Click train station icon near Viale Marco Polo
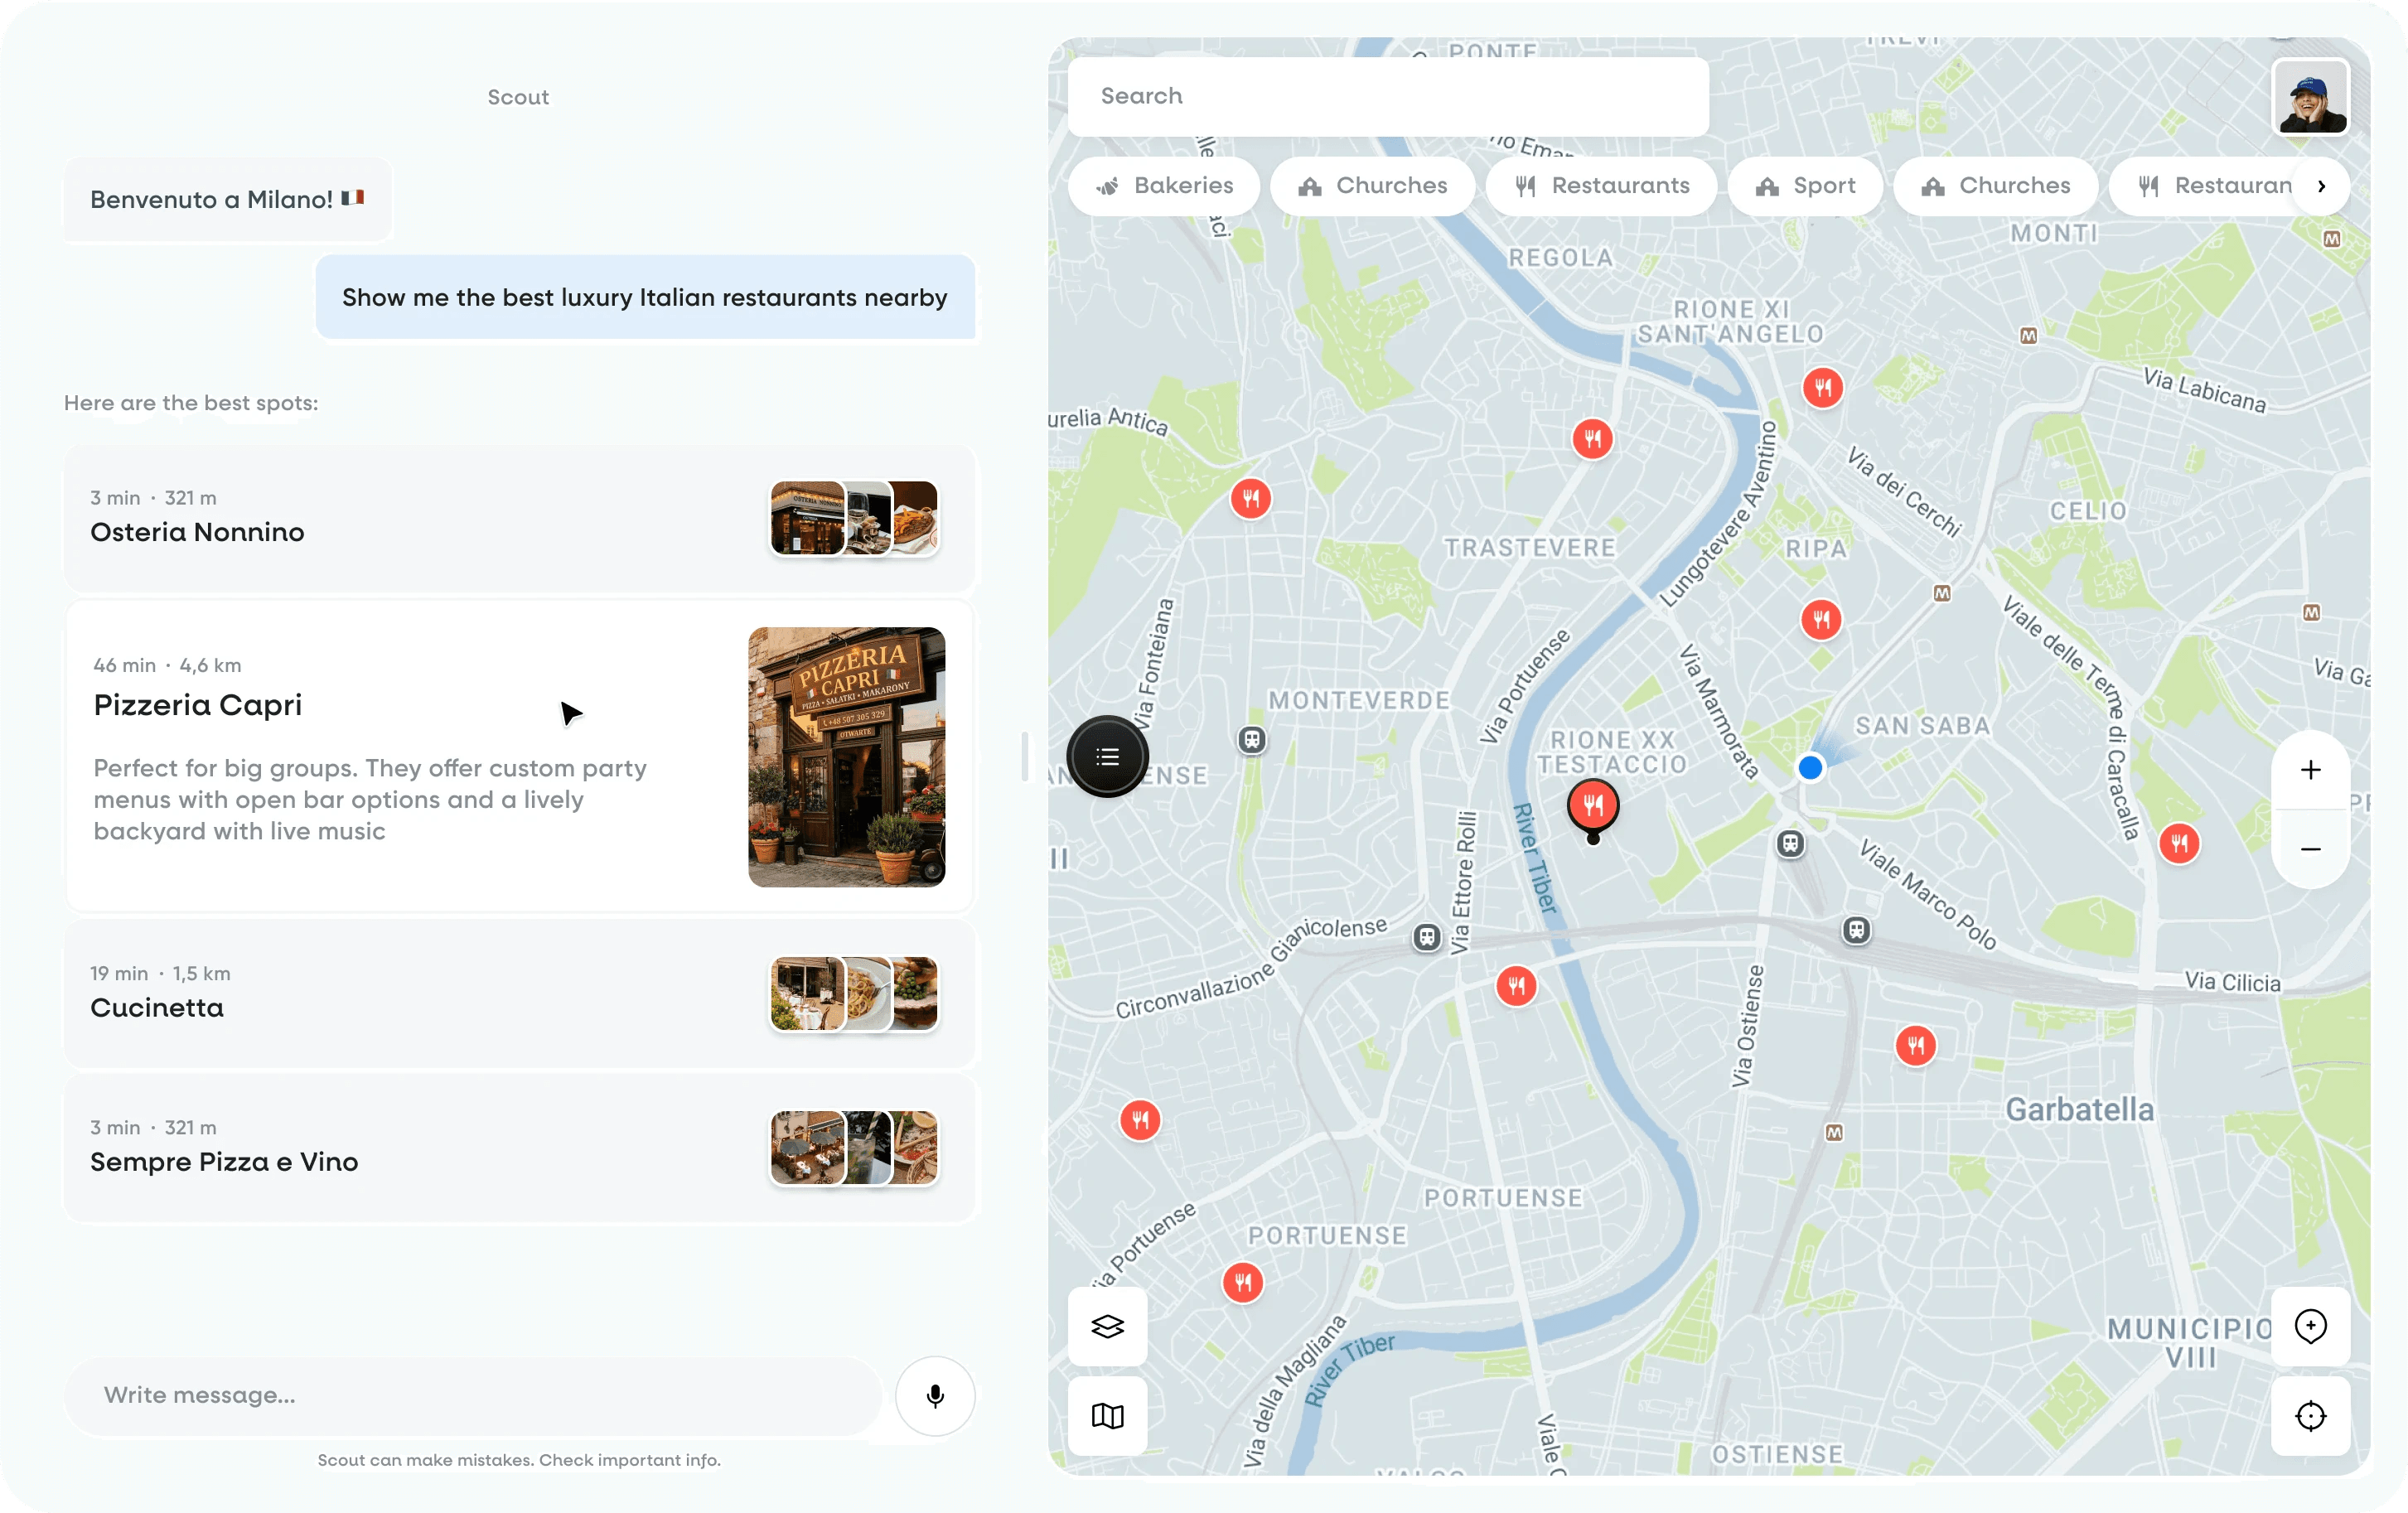This screenshot has height=1513, width=2408. point(1856,931)
